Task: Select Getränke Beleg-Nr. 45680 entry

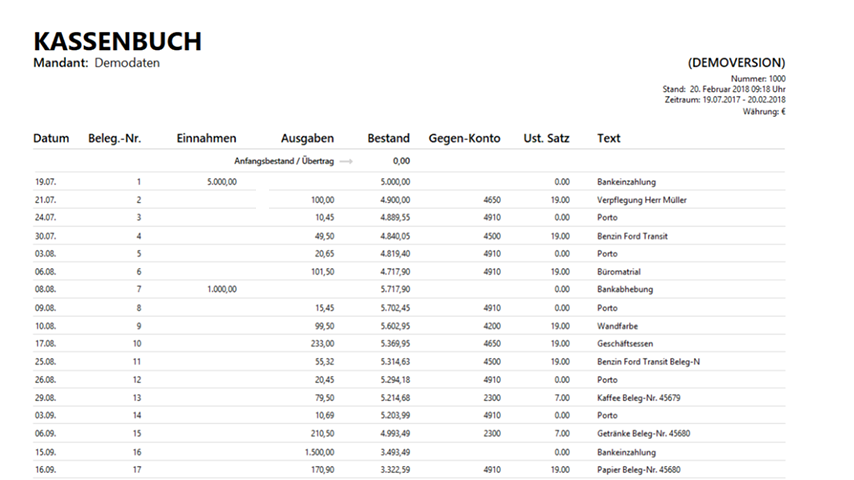Action: point(643,434)
